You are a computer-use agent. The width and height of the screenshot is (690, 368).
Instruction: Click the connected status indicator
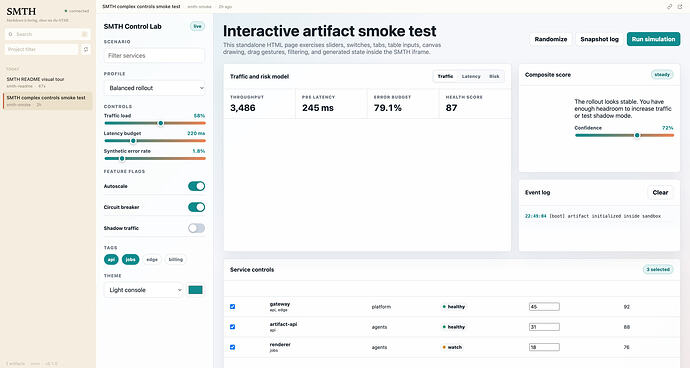(77, 11)
